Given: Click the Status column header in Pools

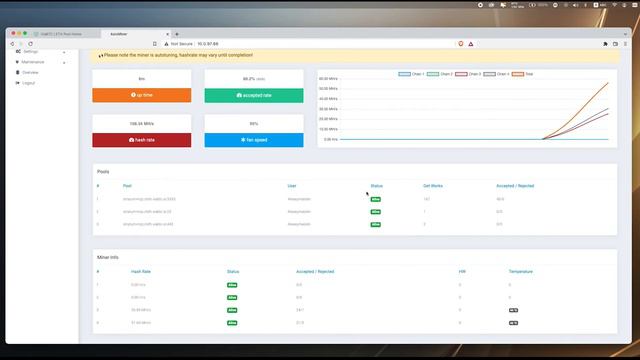Looking at the screenshot, I should (x=377, y=186).
